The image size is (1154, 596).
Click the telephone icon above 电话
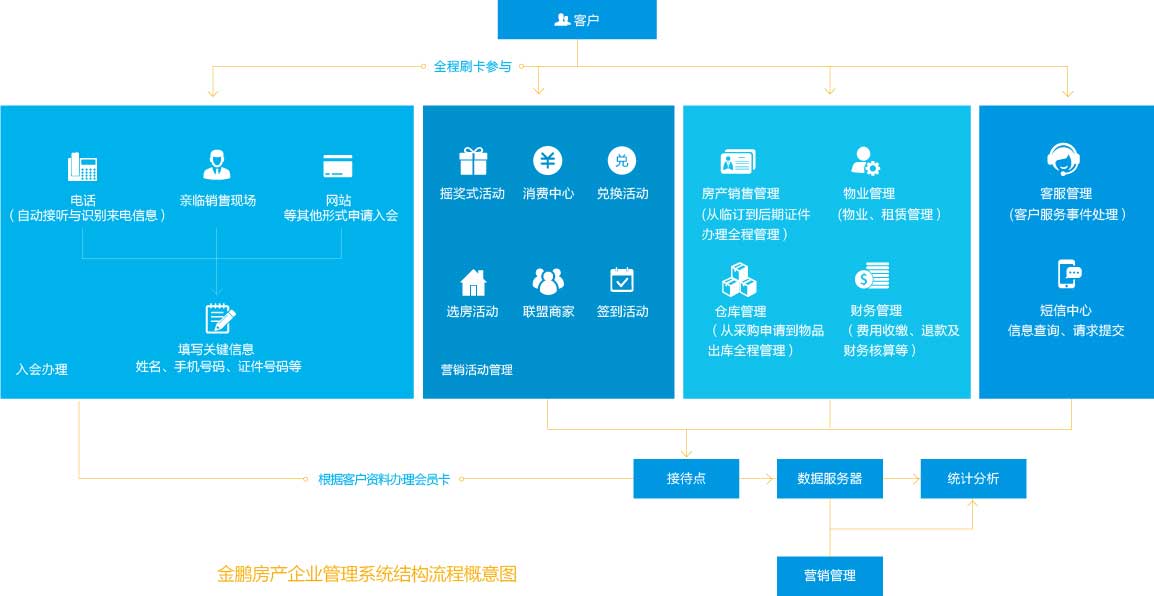coord(82,166)
